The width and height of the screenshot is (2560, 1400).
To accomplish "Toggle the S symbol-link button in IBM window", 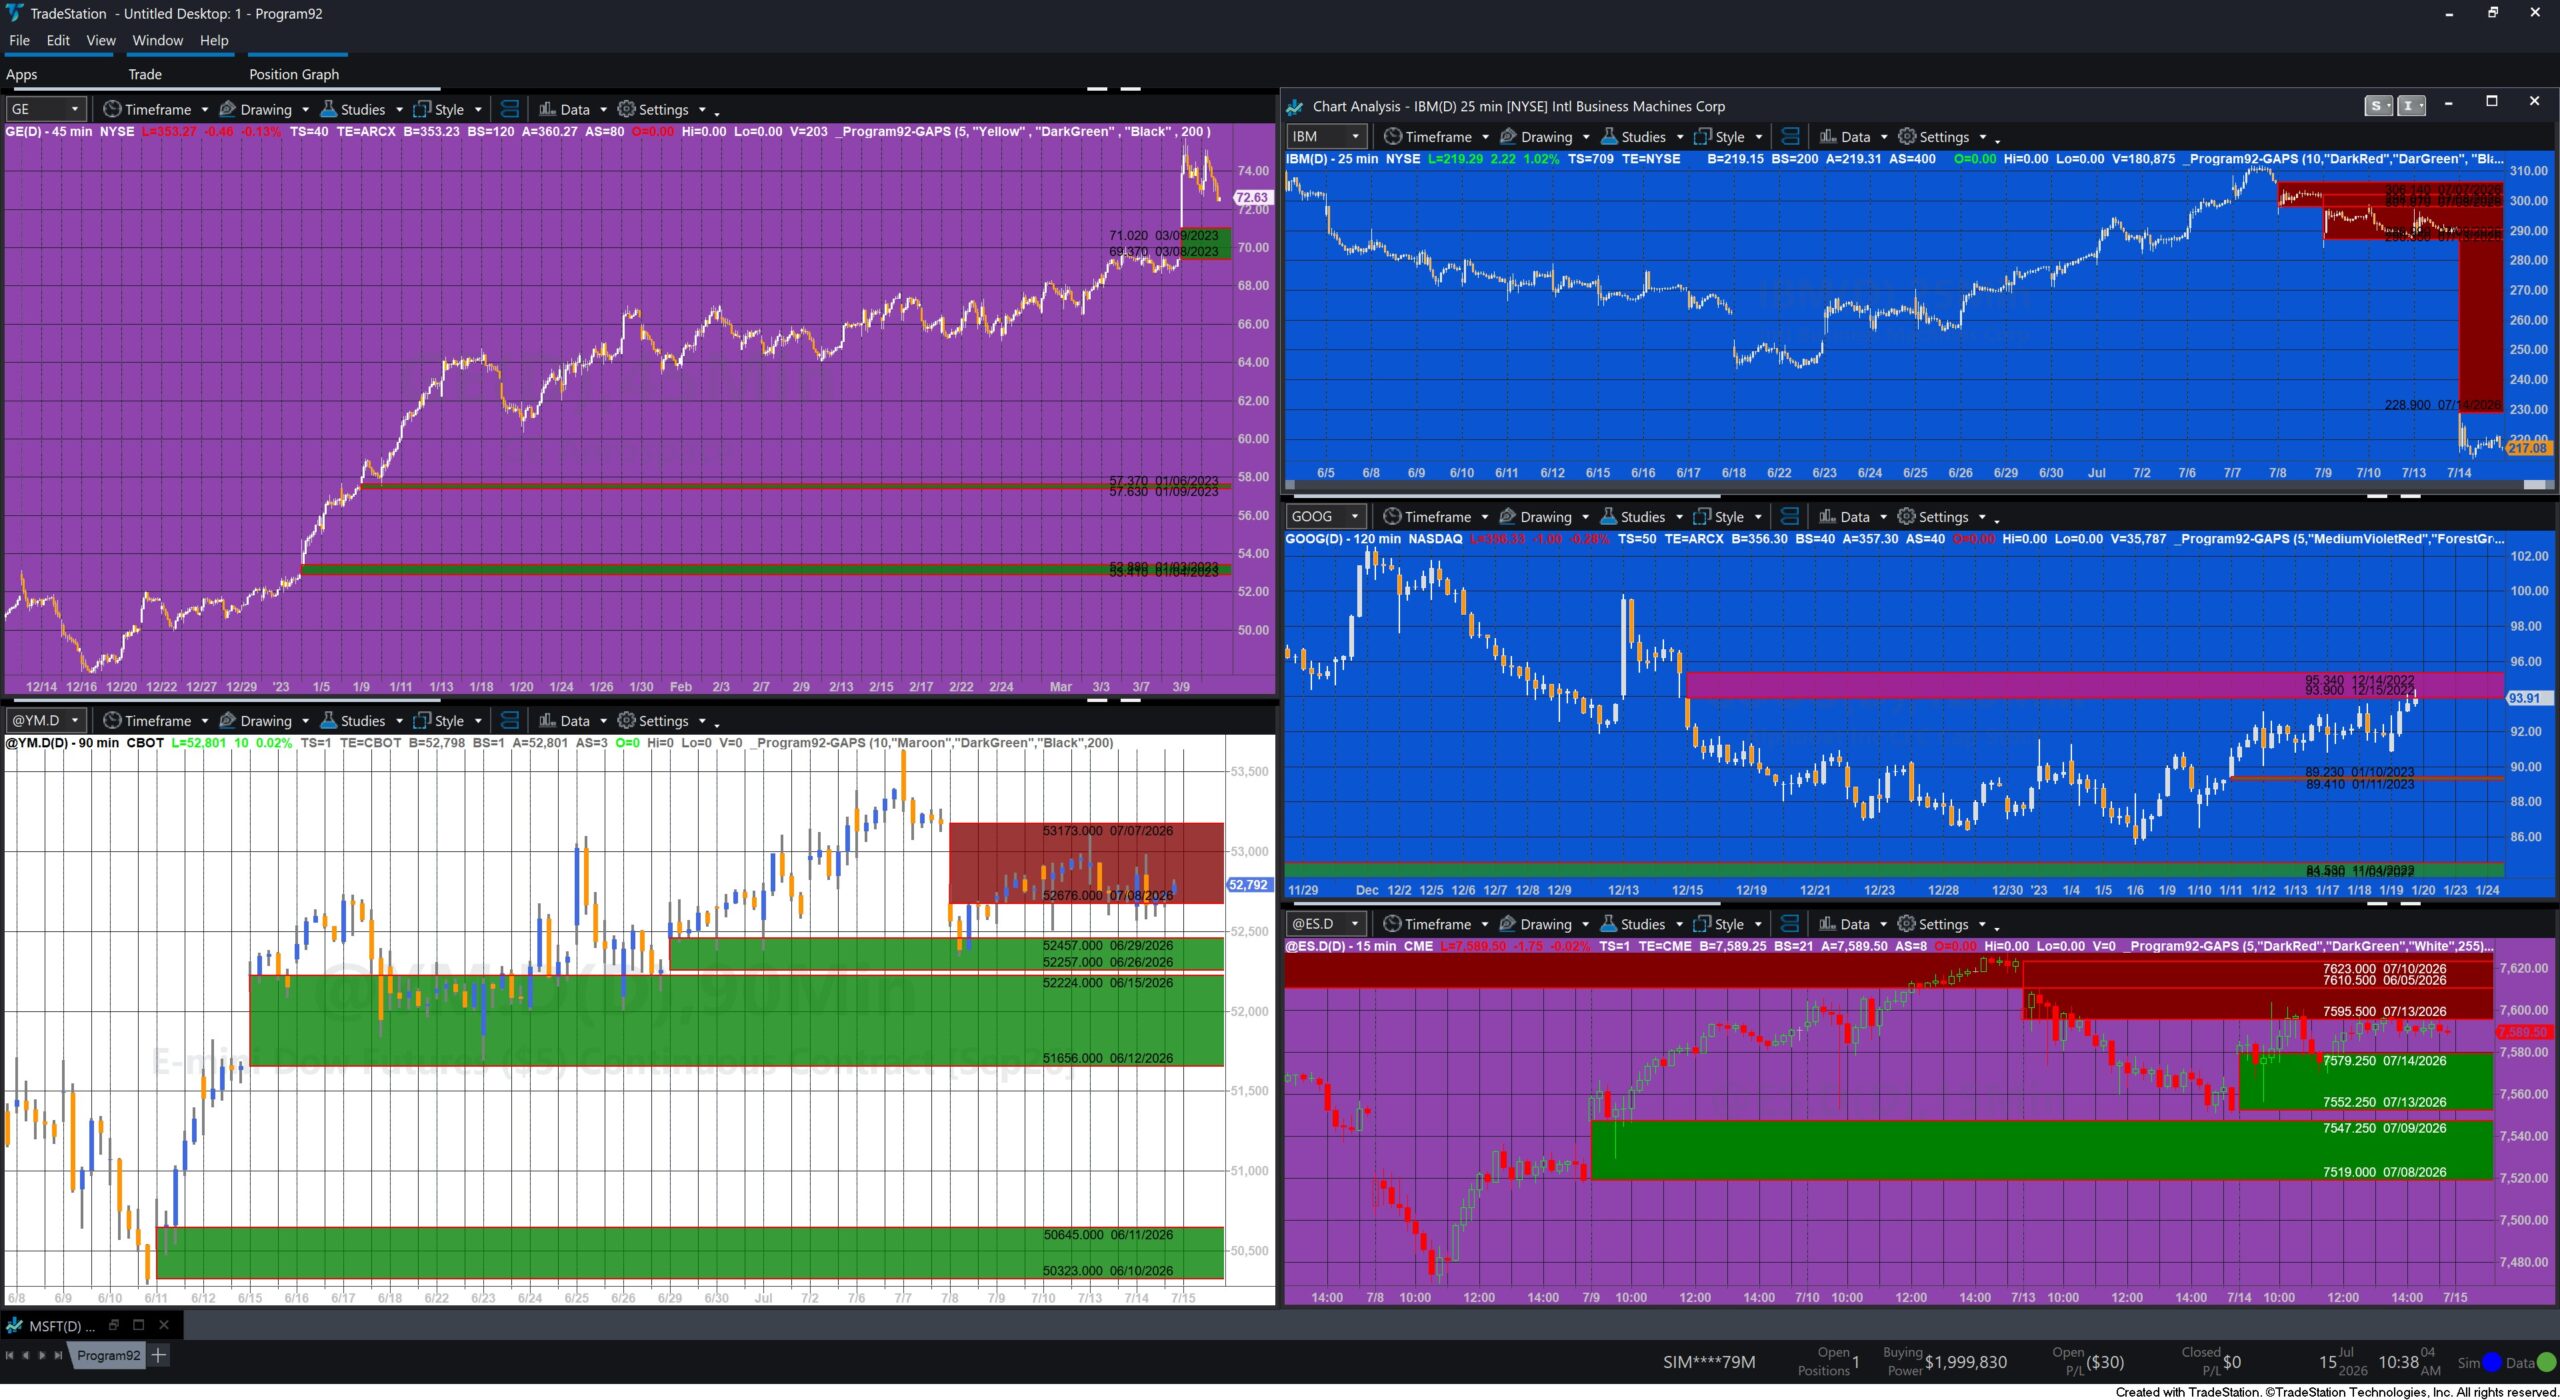I will click(x=2378, y=106).
